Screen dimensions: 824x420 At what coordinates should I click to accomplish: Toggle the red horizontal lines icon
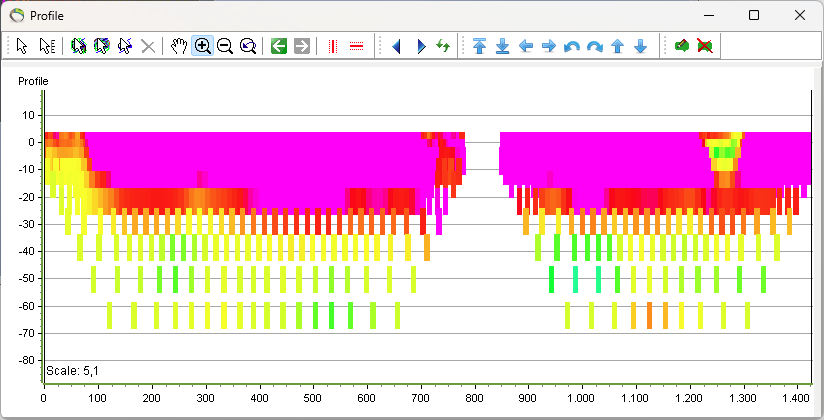click(356, 46)
